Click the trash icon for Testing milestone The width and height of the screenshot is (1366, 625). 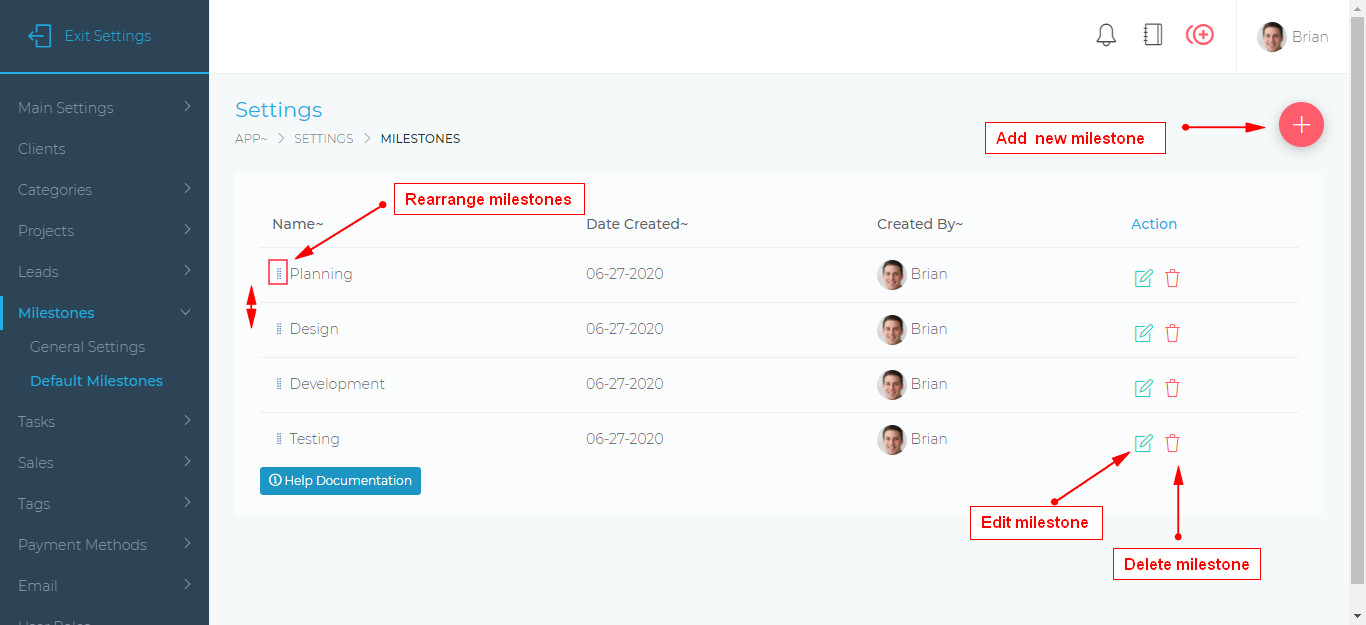tap(1173, 443)
